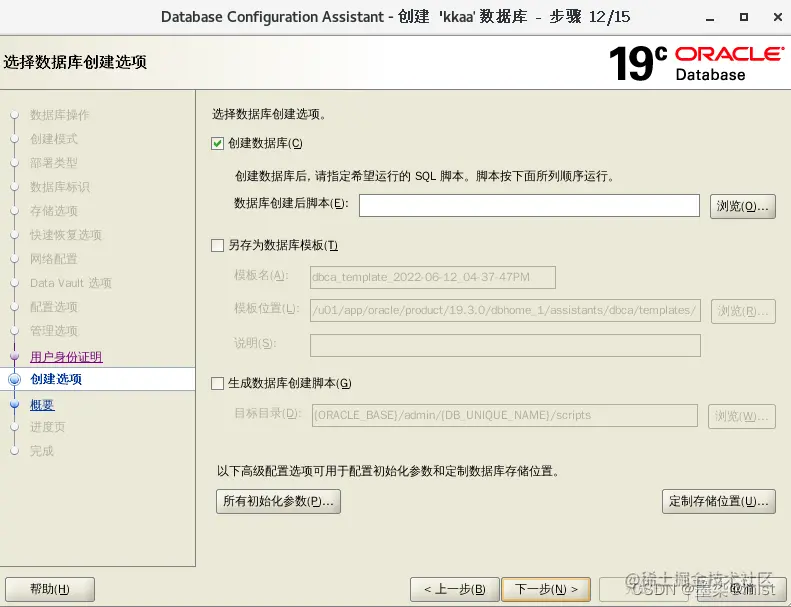The width and height of the screenshot is (791, 607).
Task: Open 定制存储位置(U)... dialog
Action: [719, 502]
